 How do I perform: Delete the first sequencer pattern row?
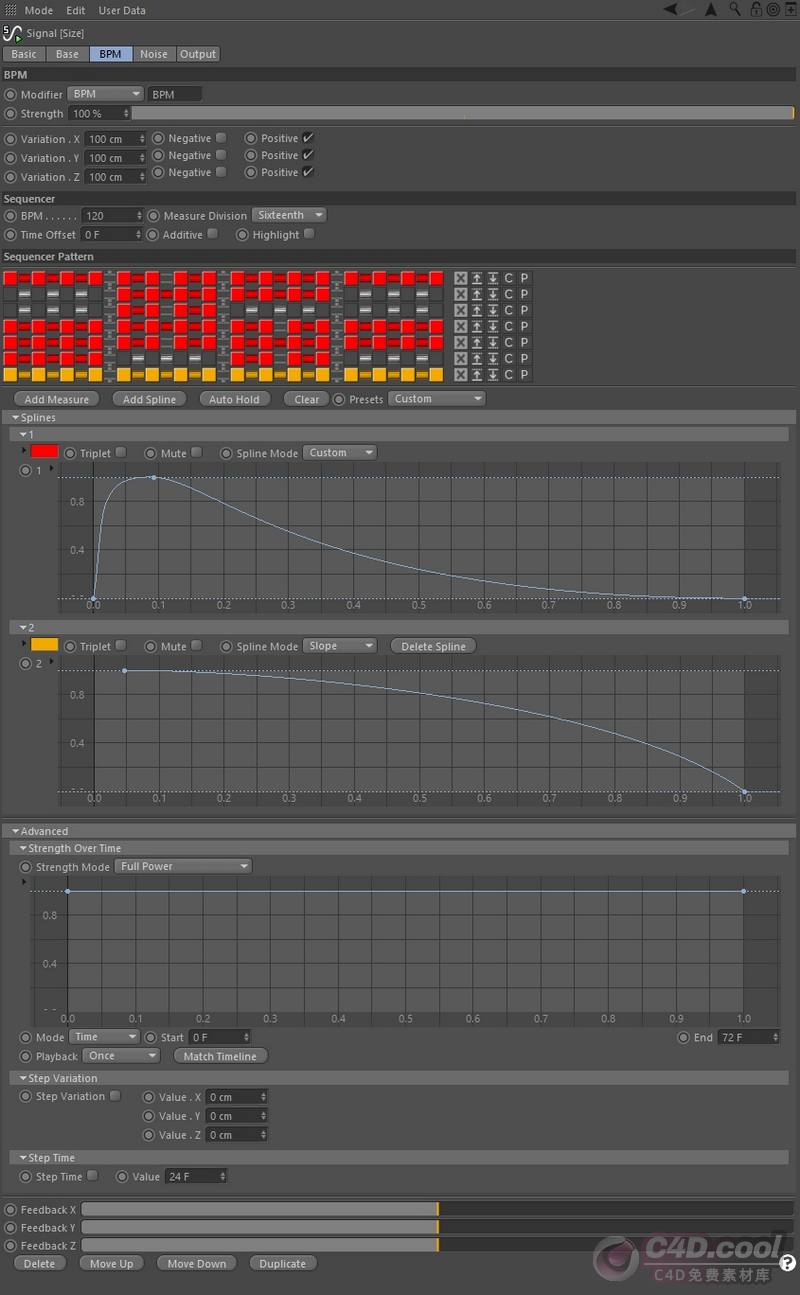(x=460, y=278)
